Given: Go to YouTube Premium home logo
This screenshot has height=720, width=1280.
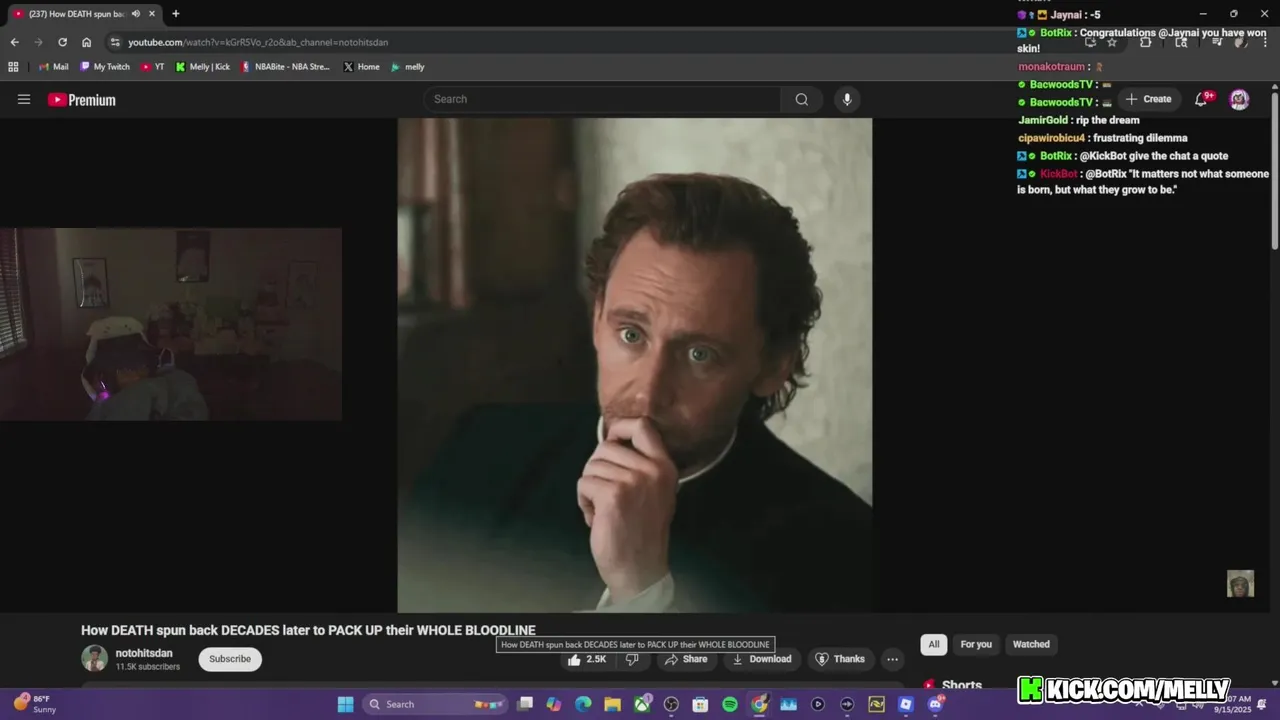Looking at the screenshot, I should point(82,100).
